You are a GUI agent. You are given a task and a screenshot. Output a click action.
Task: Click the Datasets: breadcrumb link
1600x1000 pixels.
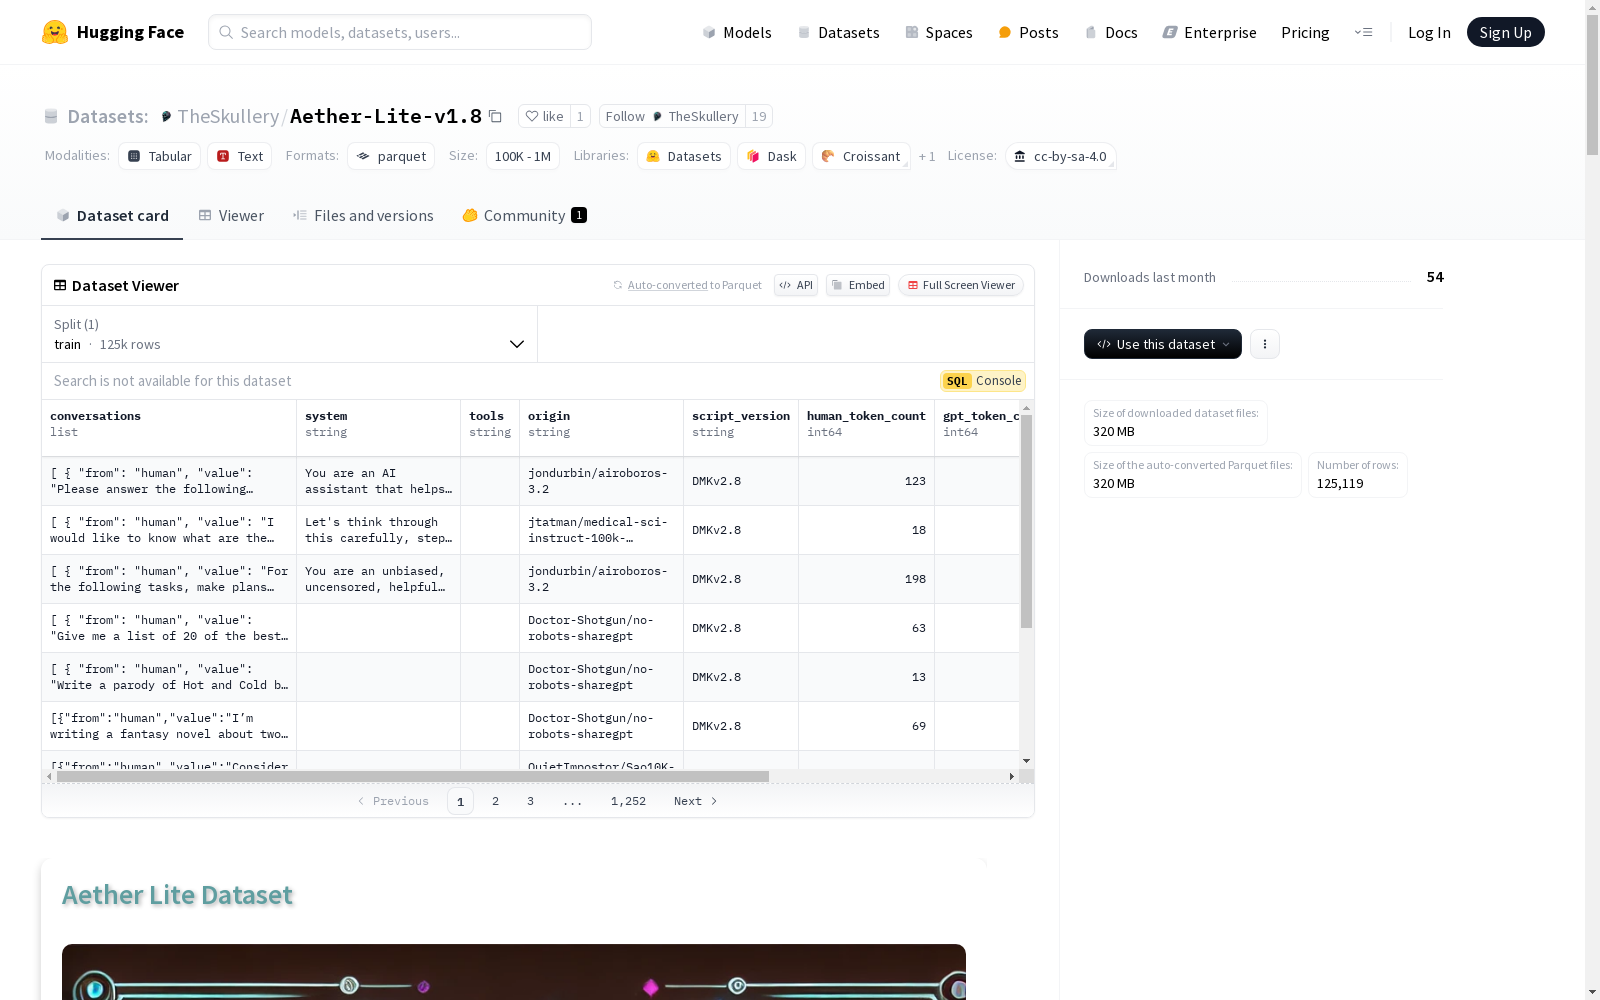[x=107, y=116]
